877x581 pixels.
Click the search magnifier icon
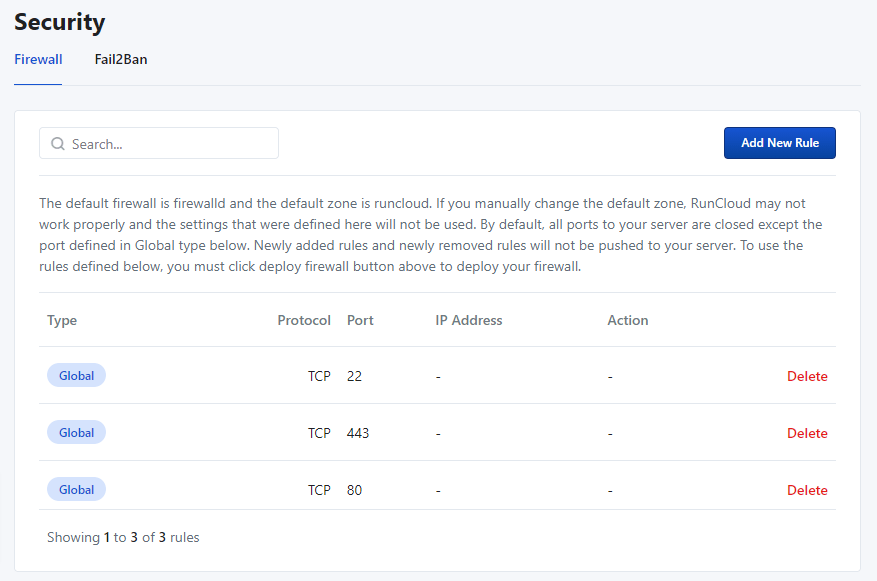(x=58, y=144)
